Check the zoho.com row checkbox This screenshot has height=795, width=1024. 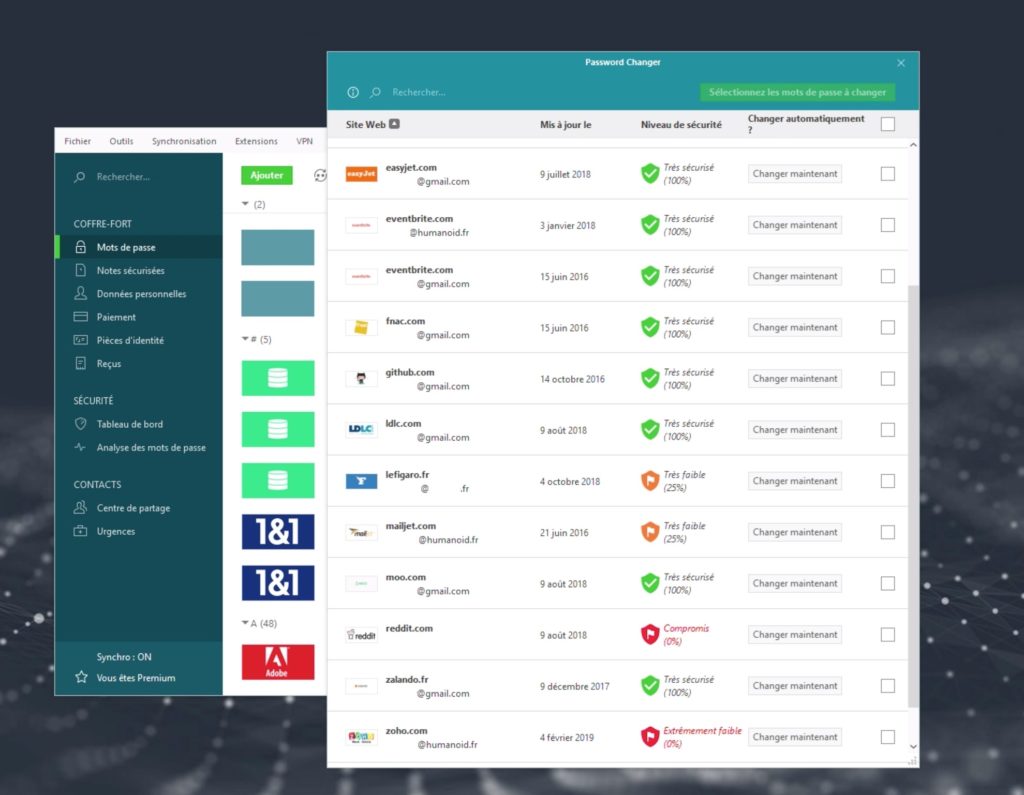pyautogui.click(x=888, y=737)
